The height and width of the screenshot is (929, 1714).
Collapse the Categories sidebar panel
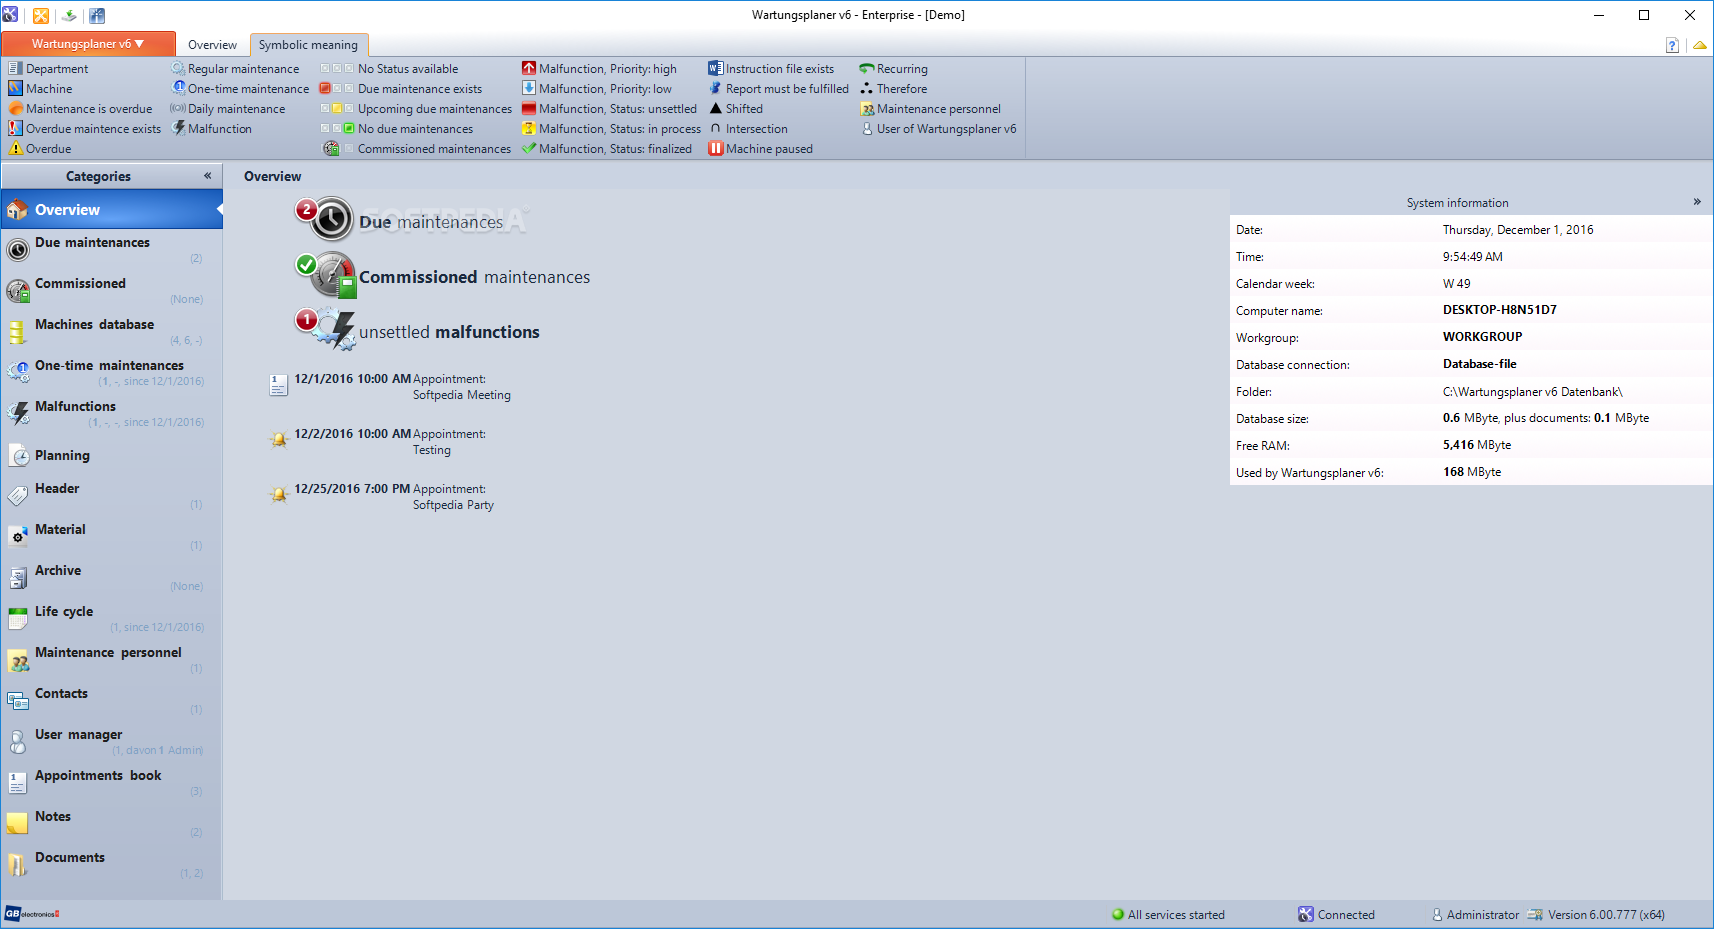(x=208, y=176)
